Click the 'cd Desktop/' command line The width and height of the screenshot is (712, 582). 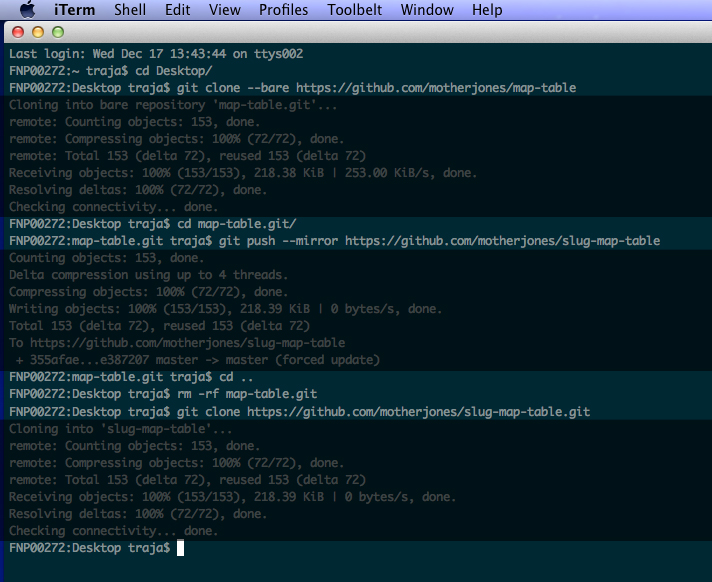click(111, 71)
